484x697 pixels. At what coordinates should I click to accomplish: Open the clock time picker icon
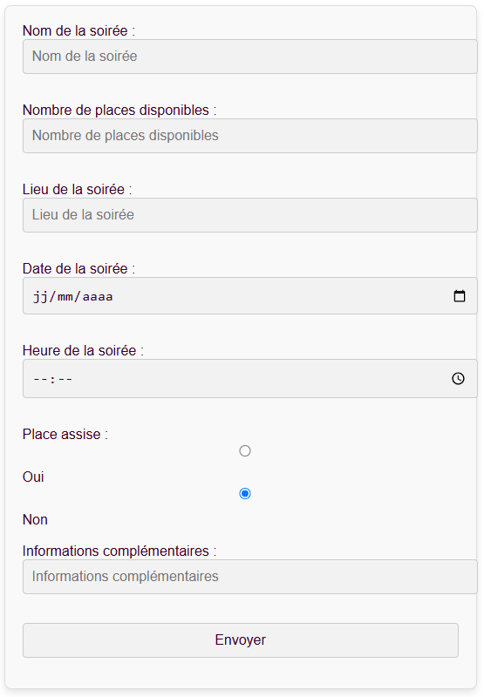click(x=458, y=378)
